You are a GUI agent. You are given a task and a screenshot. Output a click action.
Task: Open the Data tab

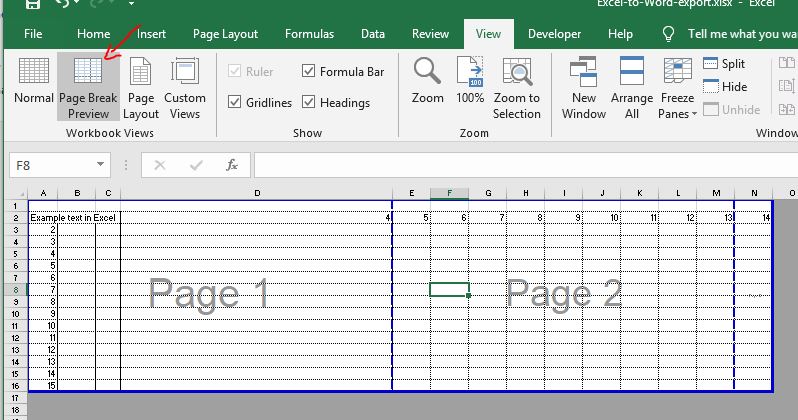[x=373, y=34]
